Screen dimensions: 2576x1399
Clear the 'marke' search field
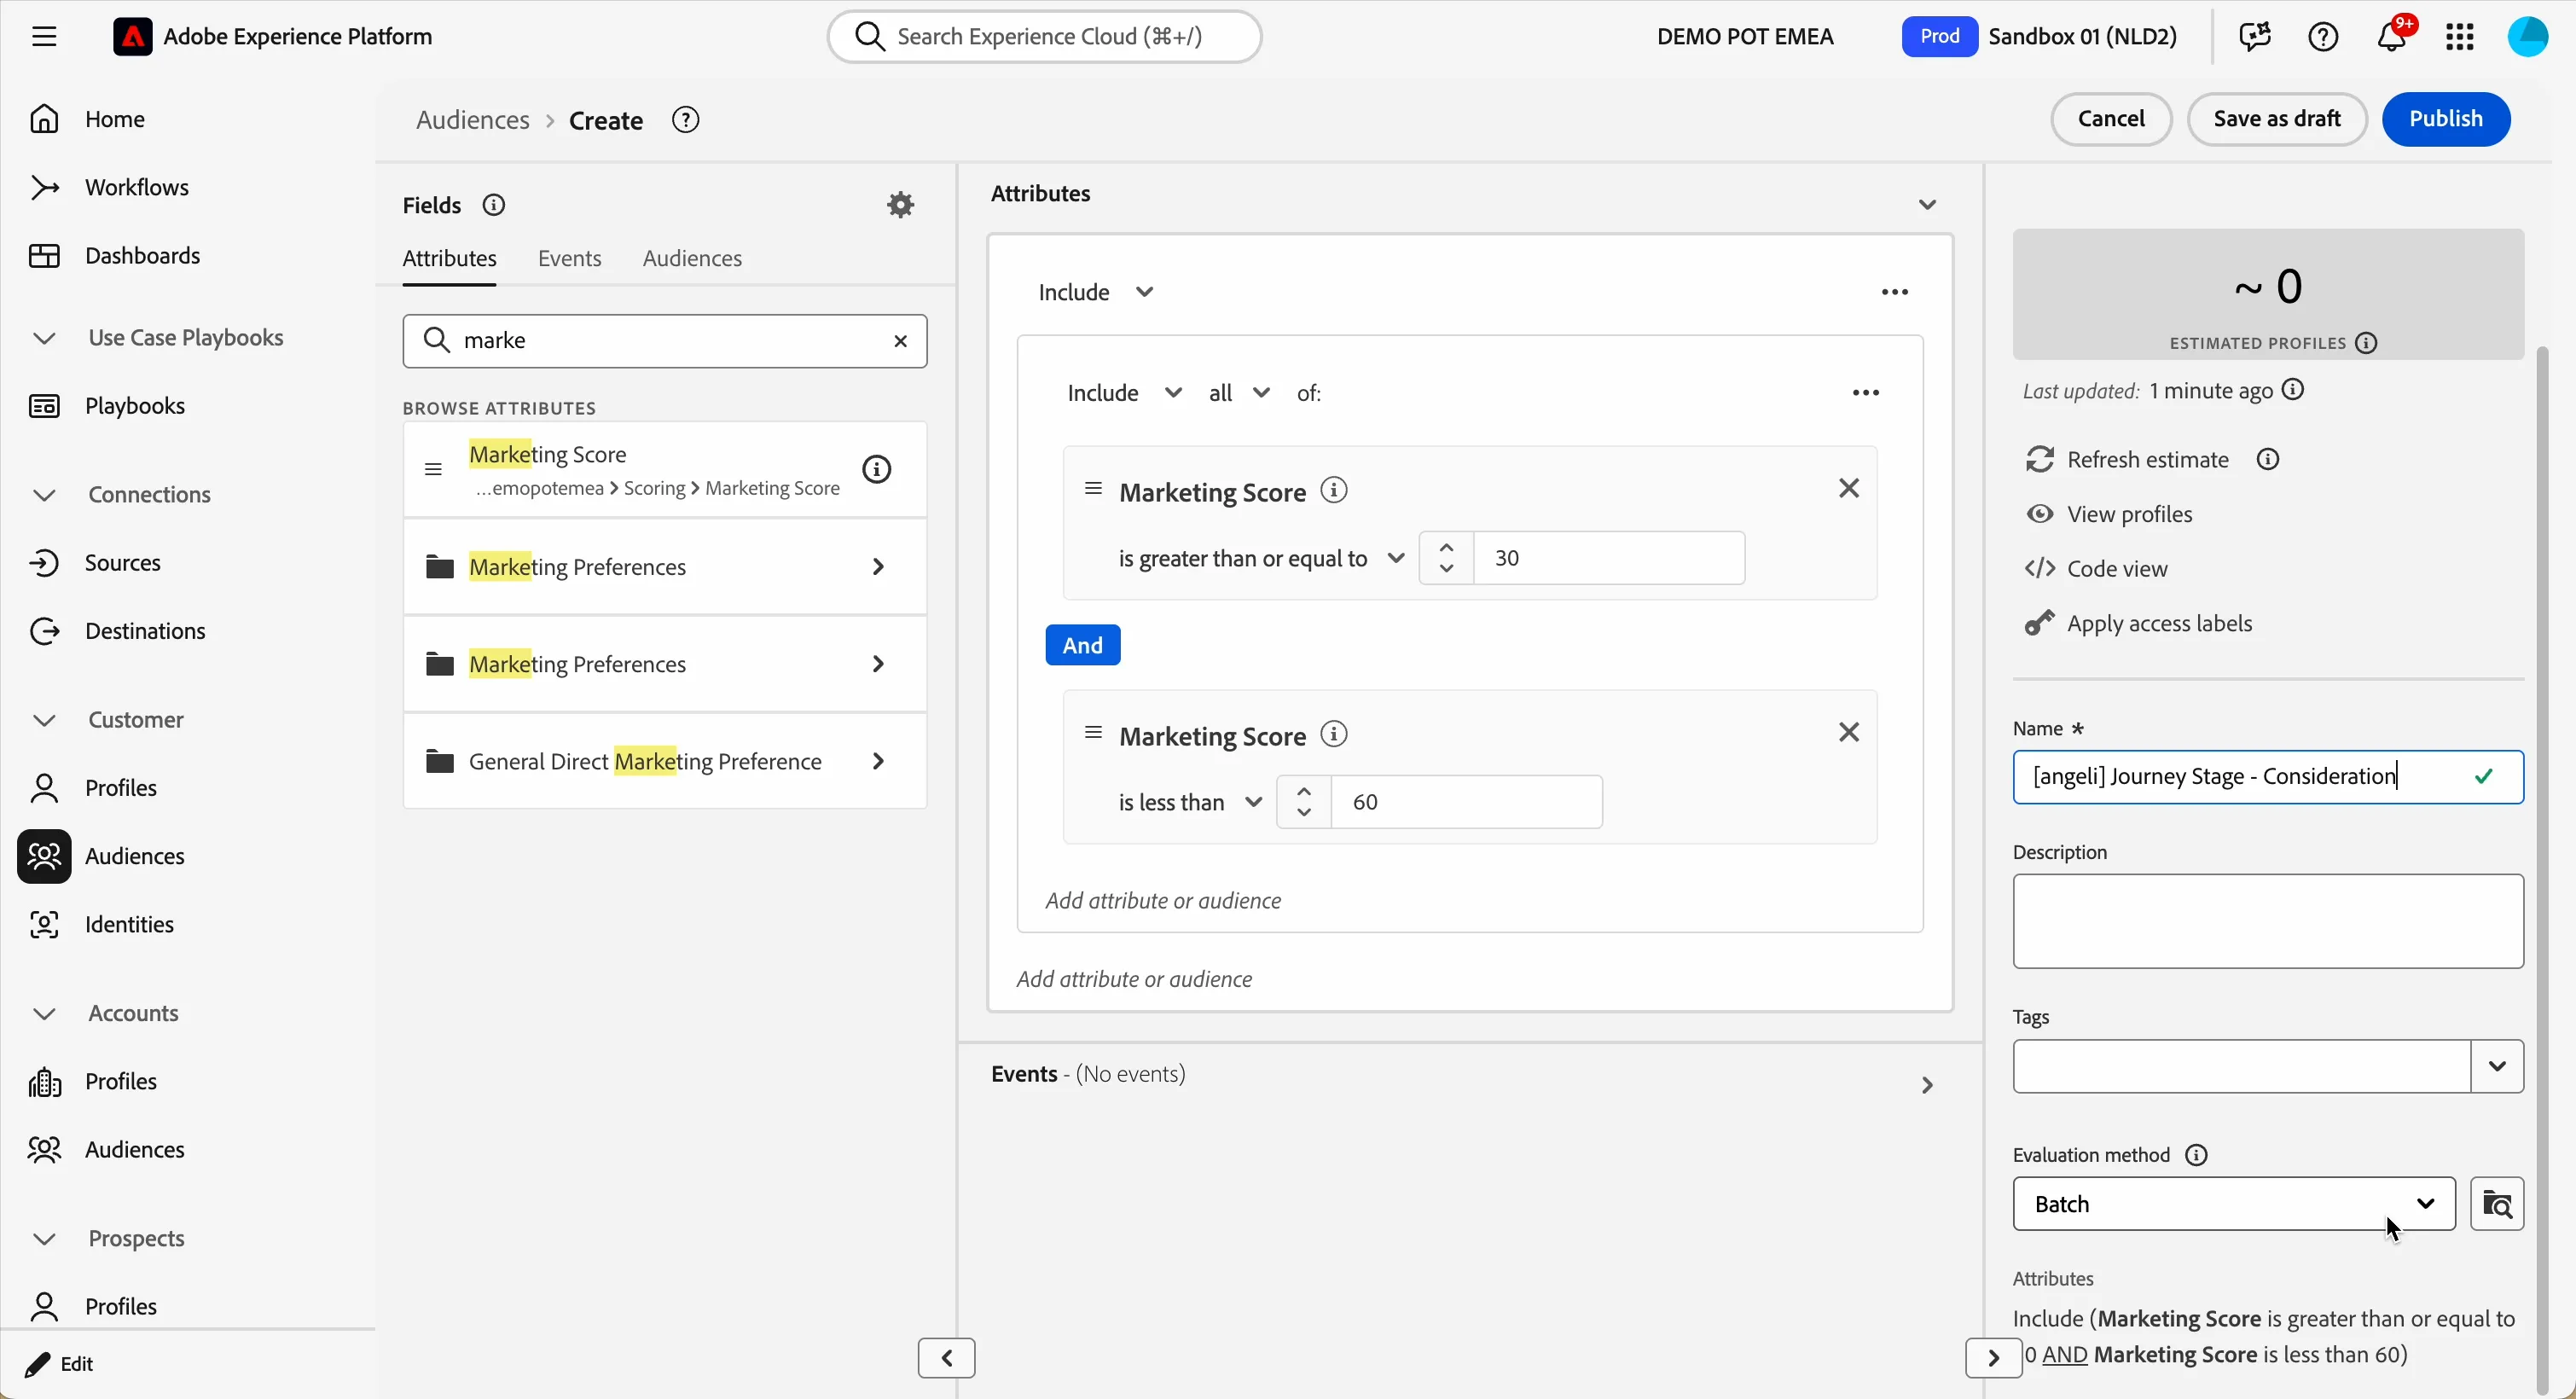point(900,342)
